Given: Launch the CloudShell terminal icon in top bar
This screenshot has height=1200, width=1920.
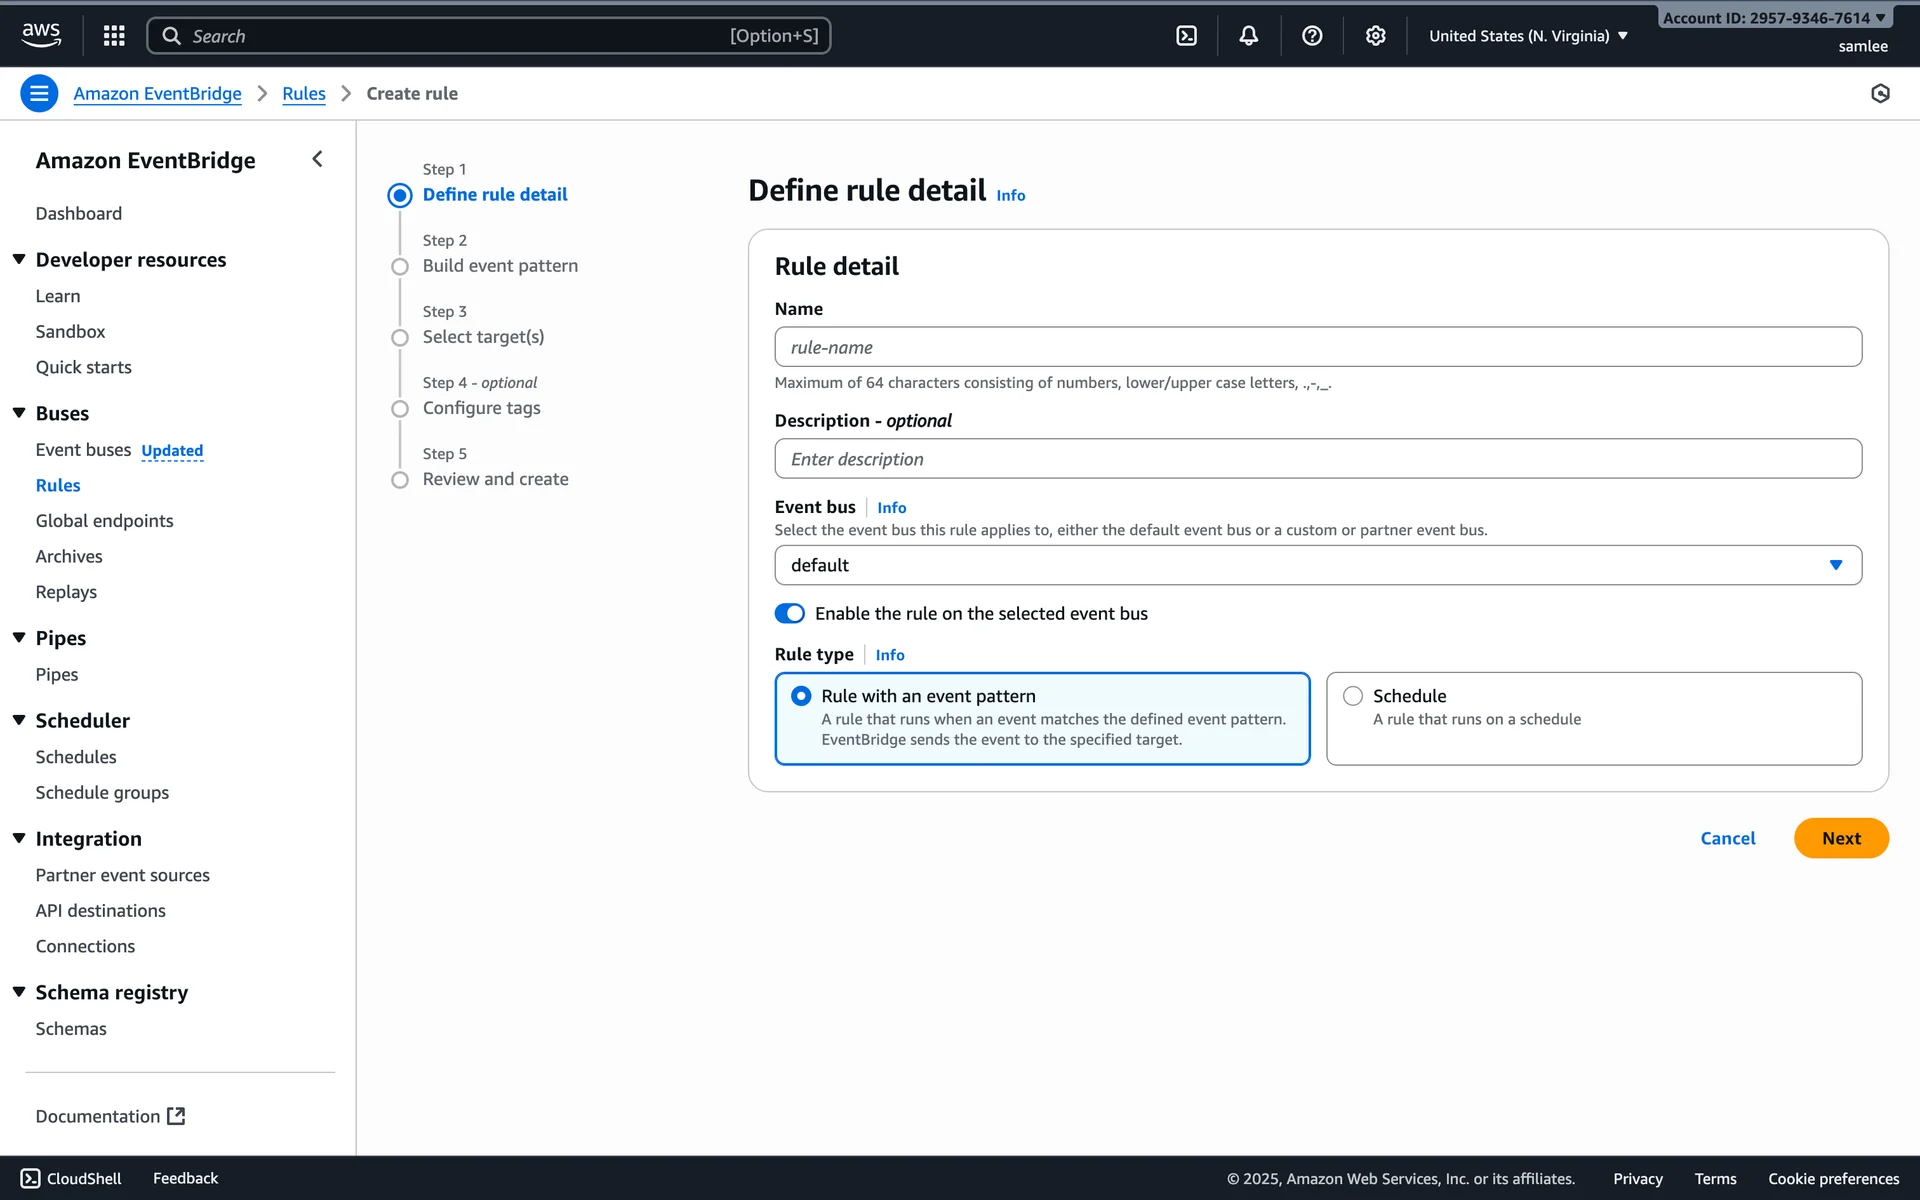Looking at the screenshot, I should pos(1186,36).
